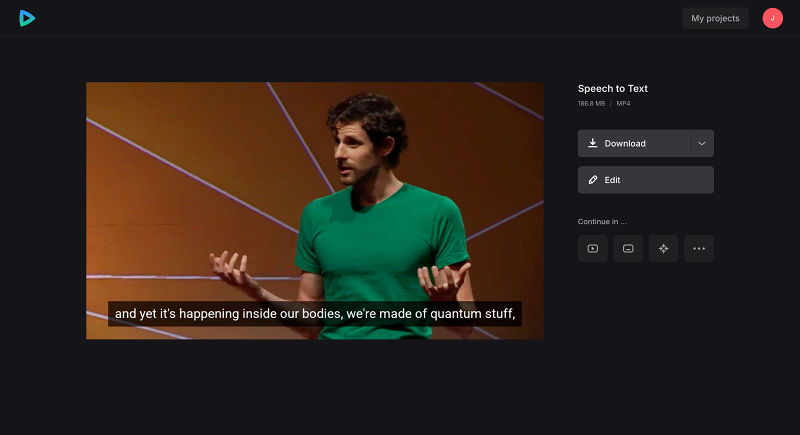Click the Download button
This screenshot has width=800, height=435.
point(634,143)
